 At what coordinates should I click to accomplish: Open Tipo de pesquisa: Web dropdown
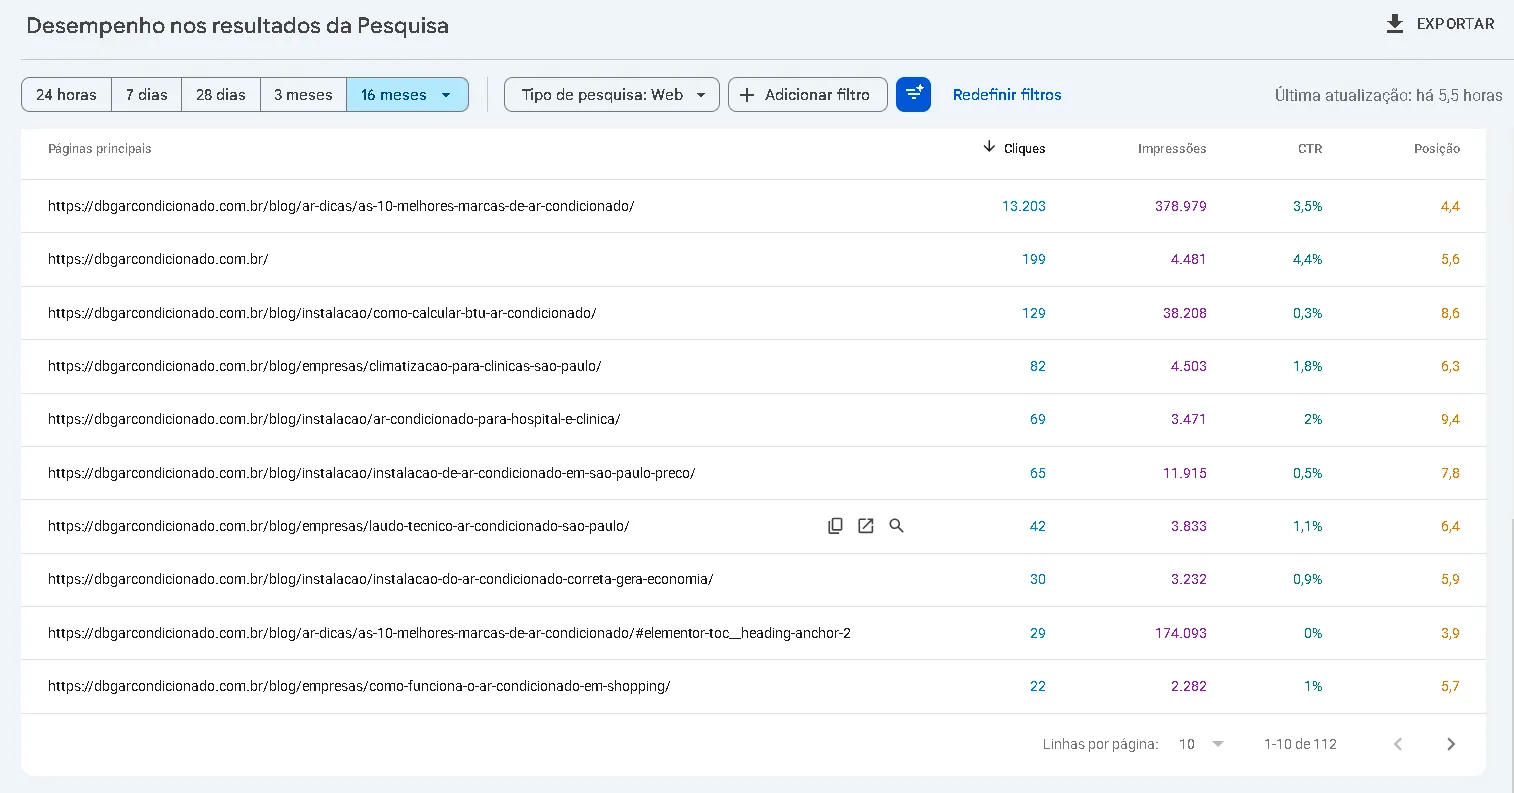612,95
